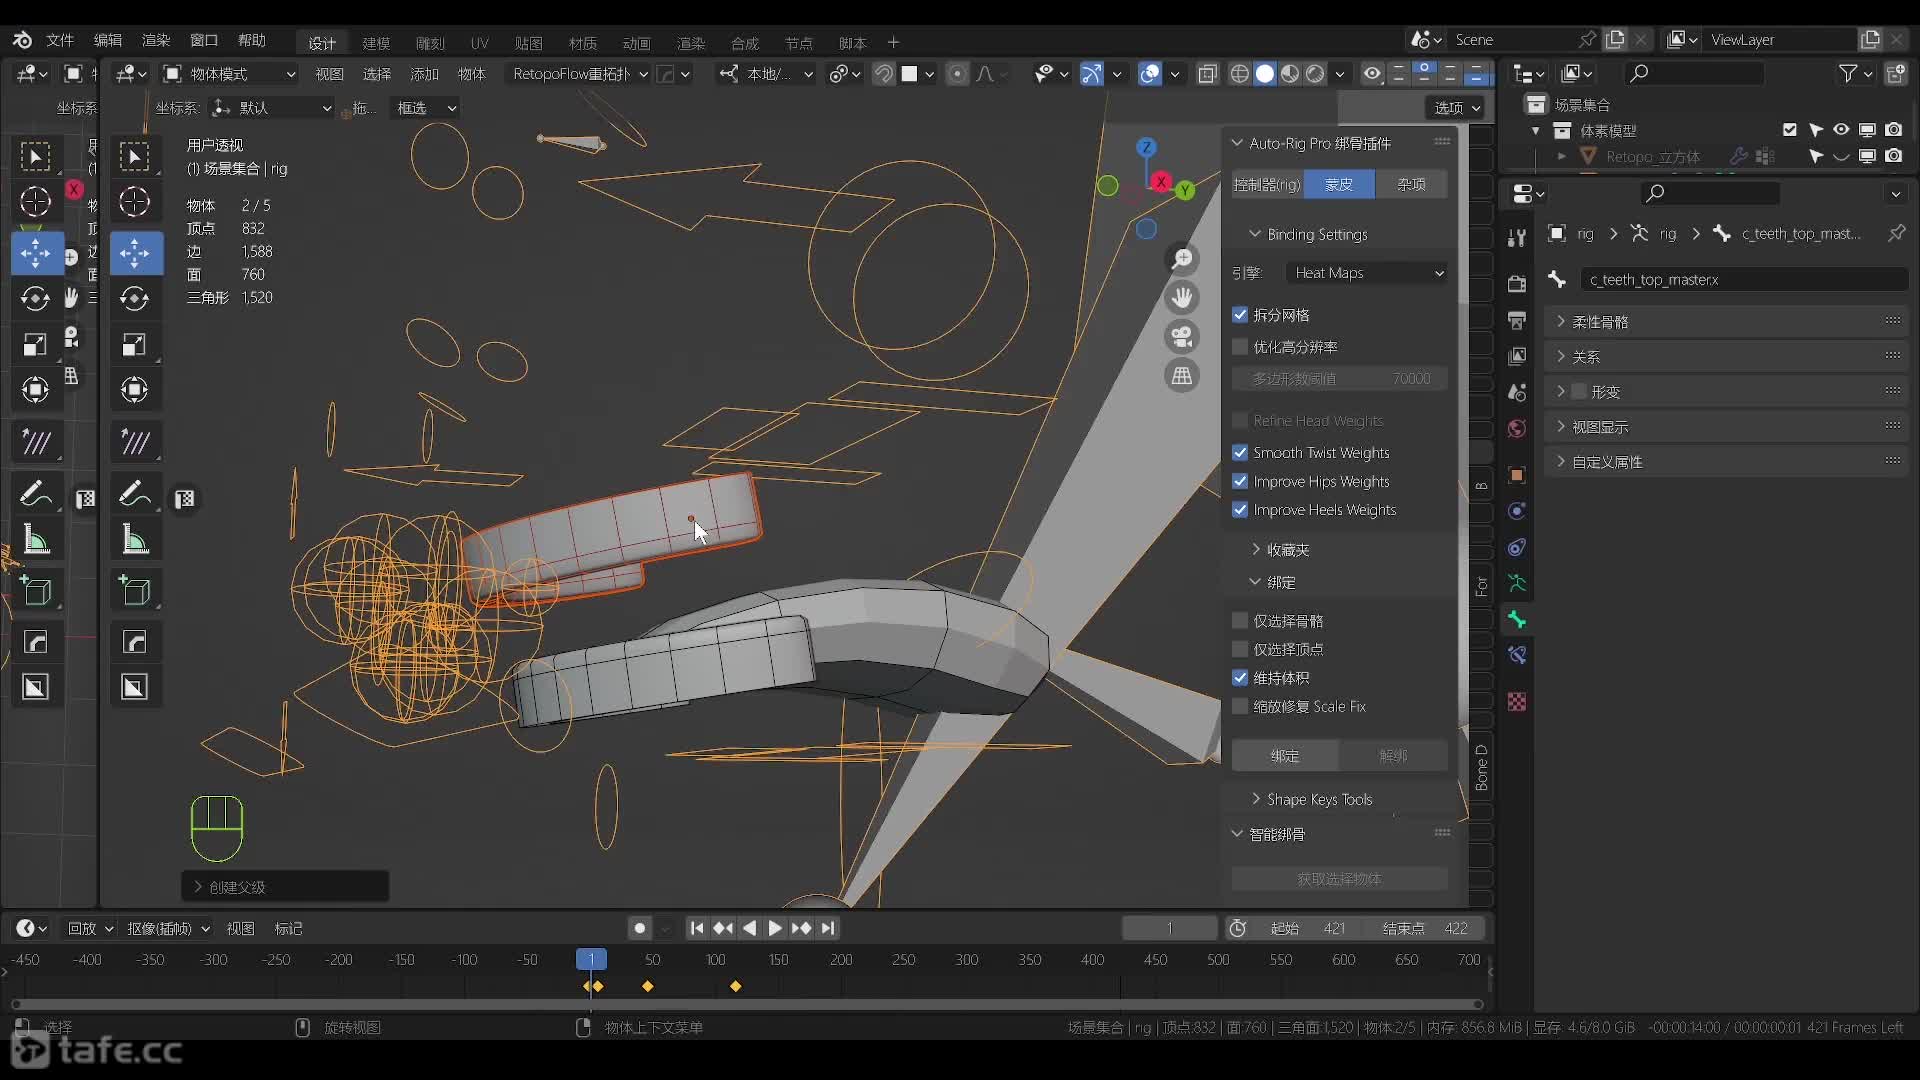
Task: Select the Move tool in the toolbar
Action: [134, 252]
